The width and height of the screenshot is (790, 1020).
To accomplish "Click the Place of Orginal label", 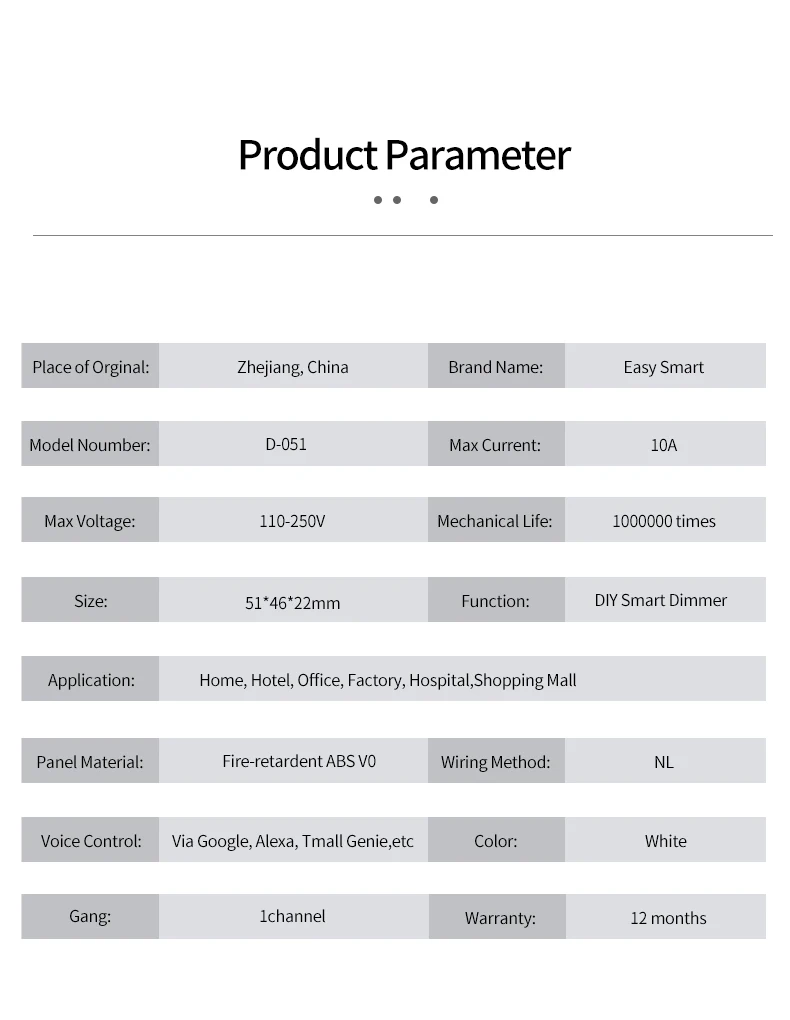I will [x=90, y=367].
